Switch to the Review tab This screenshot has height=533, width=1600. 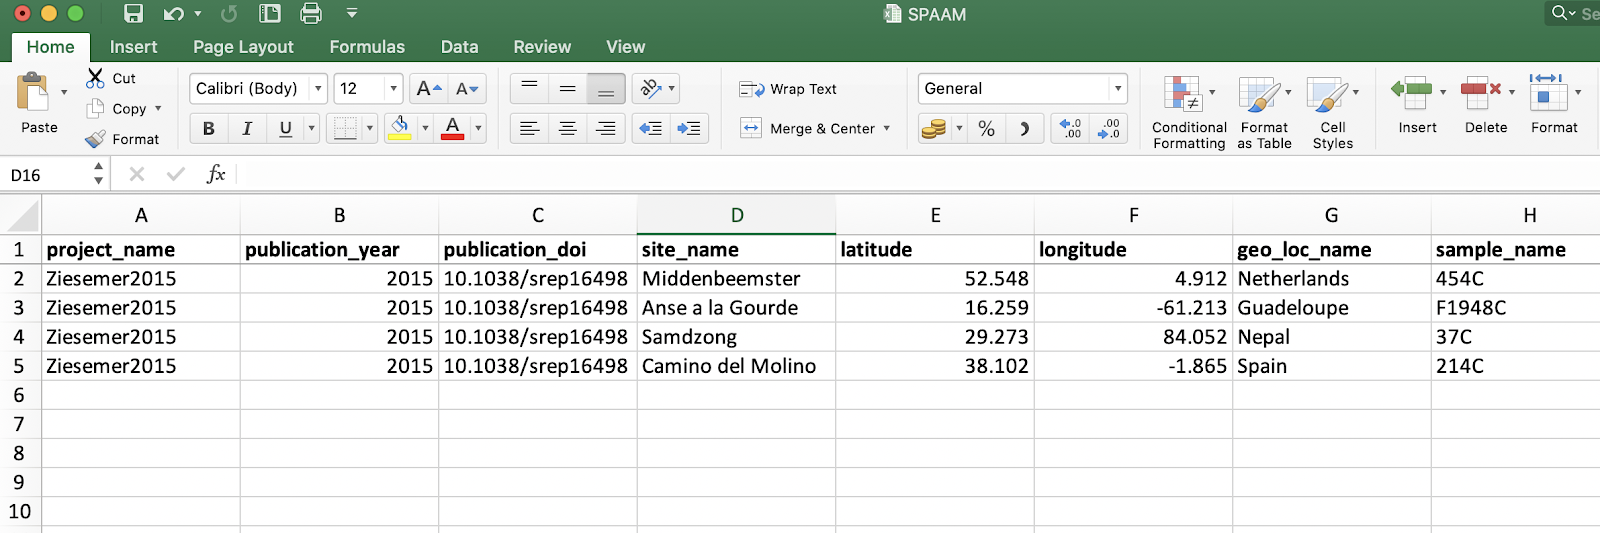click(542, 47)
